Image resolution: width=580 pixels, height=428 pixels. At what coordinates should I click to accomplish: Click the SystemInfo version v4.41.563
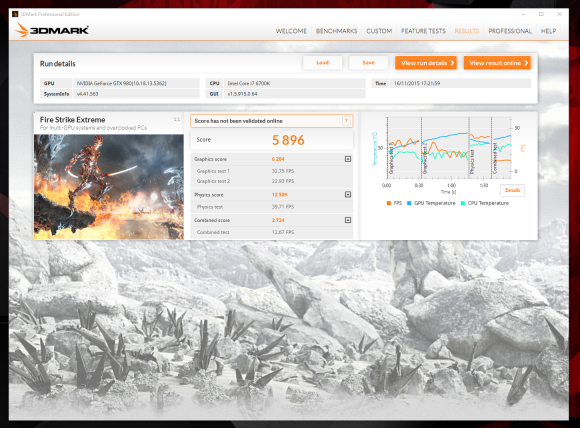pos(88,94)
